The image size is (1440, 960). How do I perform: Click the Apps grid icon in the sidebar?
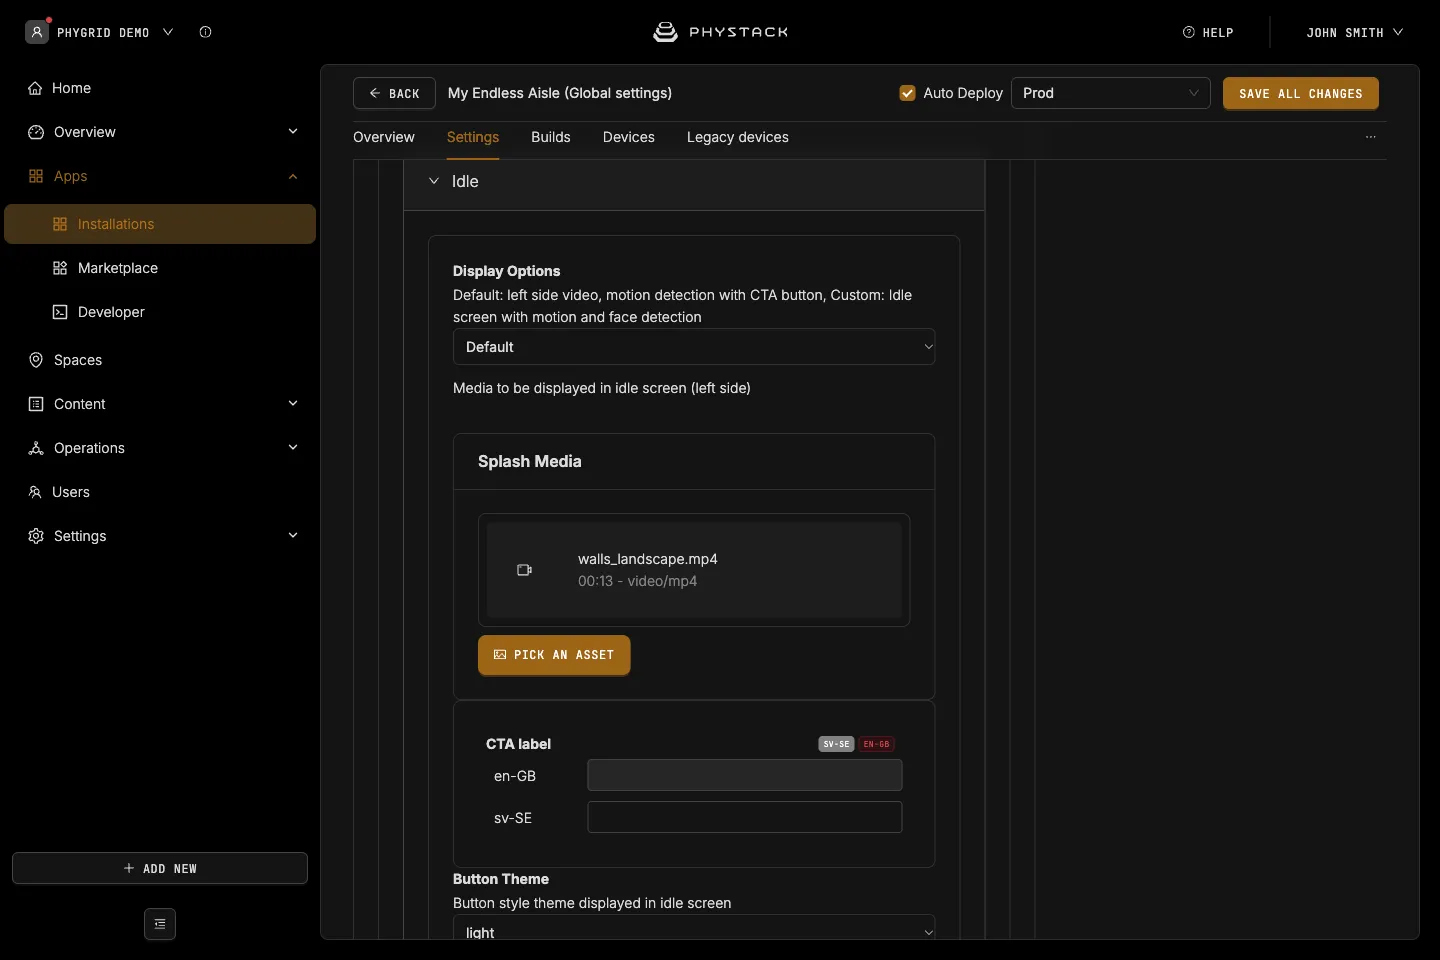[36, 176]
